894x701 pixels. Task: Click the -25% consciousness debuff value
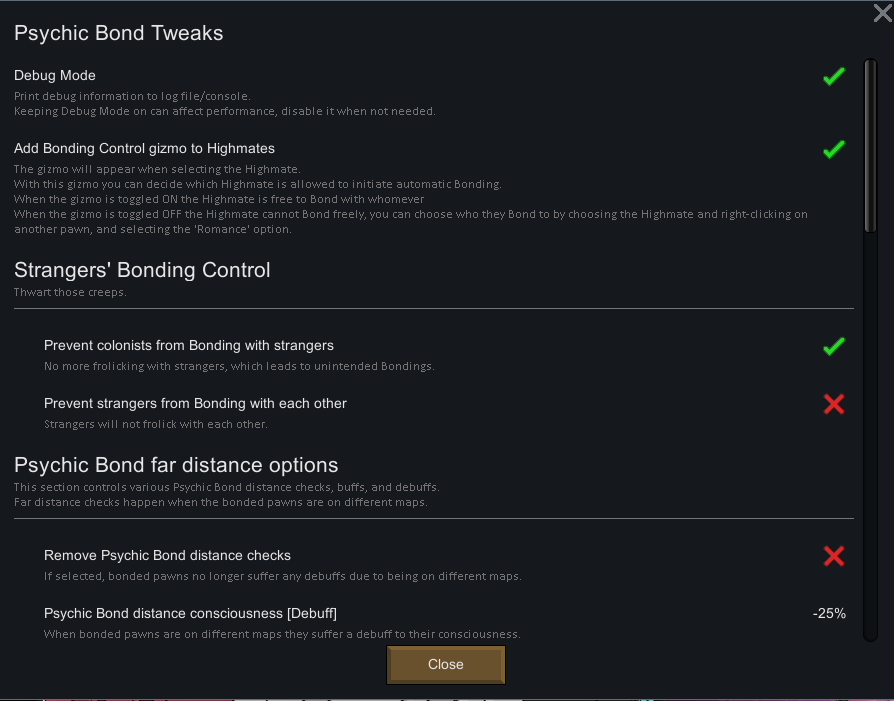pos(829,613)
